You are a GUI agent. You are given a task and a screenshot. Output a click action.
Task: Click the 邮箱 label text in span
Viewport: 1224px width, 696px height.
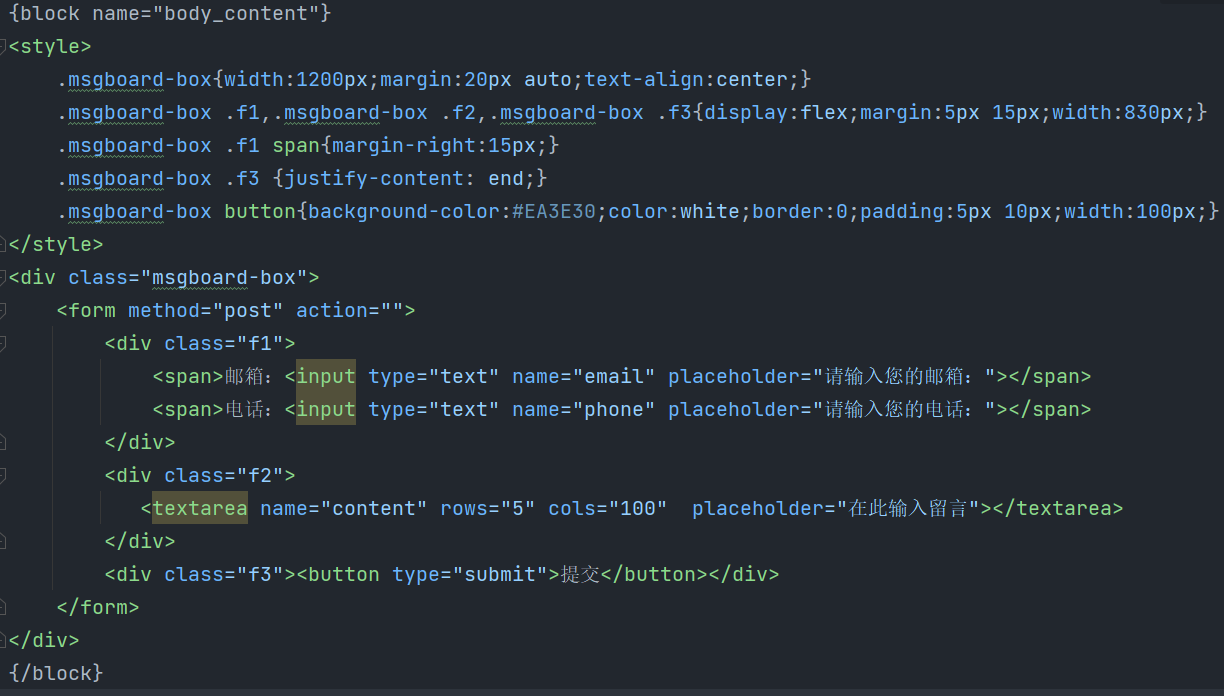tap(244, 376)
